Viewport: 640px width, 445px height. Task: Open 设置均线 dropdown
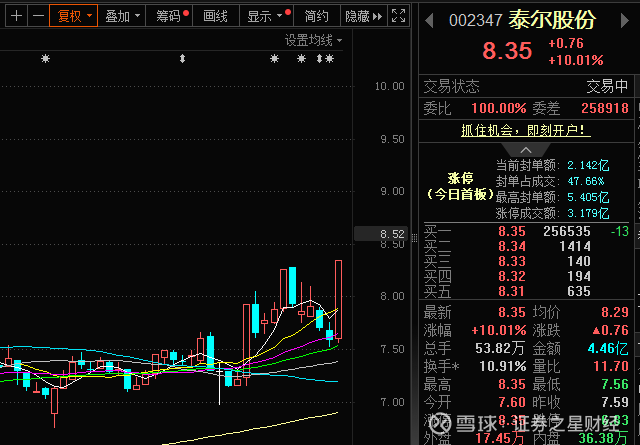(x=313, y=40)
